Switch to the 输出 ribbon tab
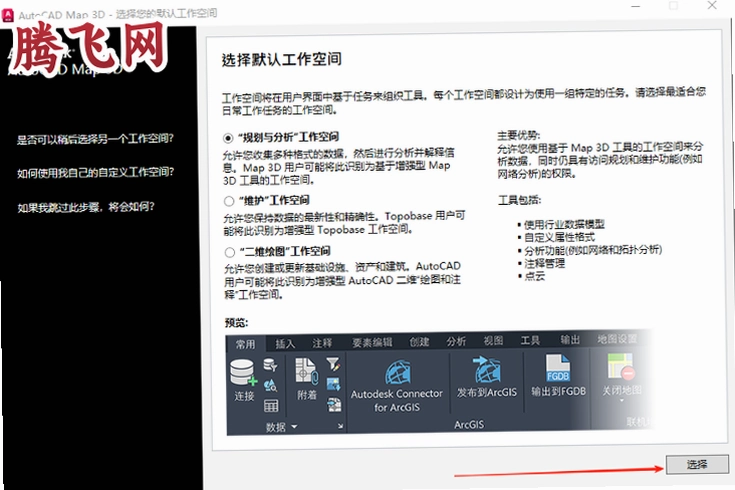This screenshot has height=490, width=735. (570, 339)
